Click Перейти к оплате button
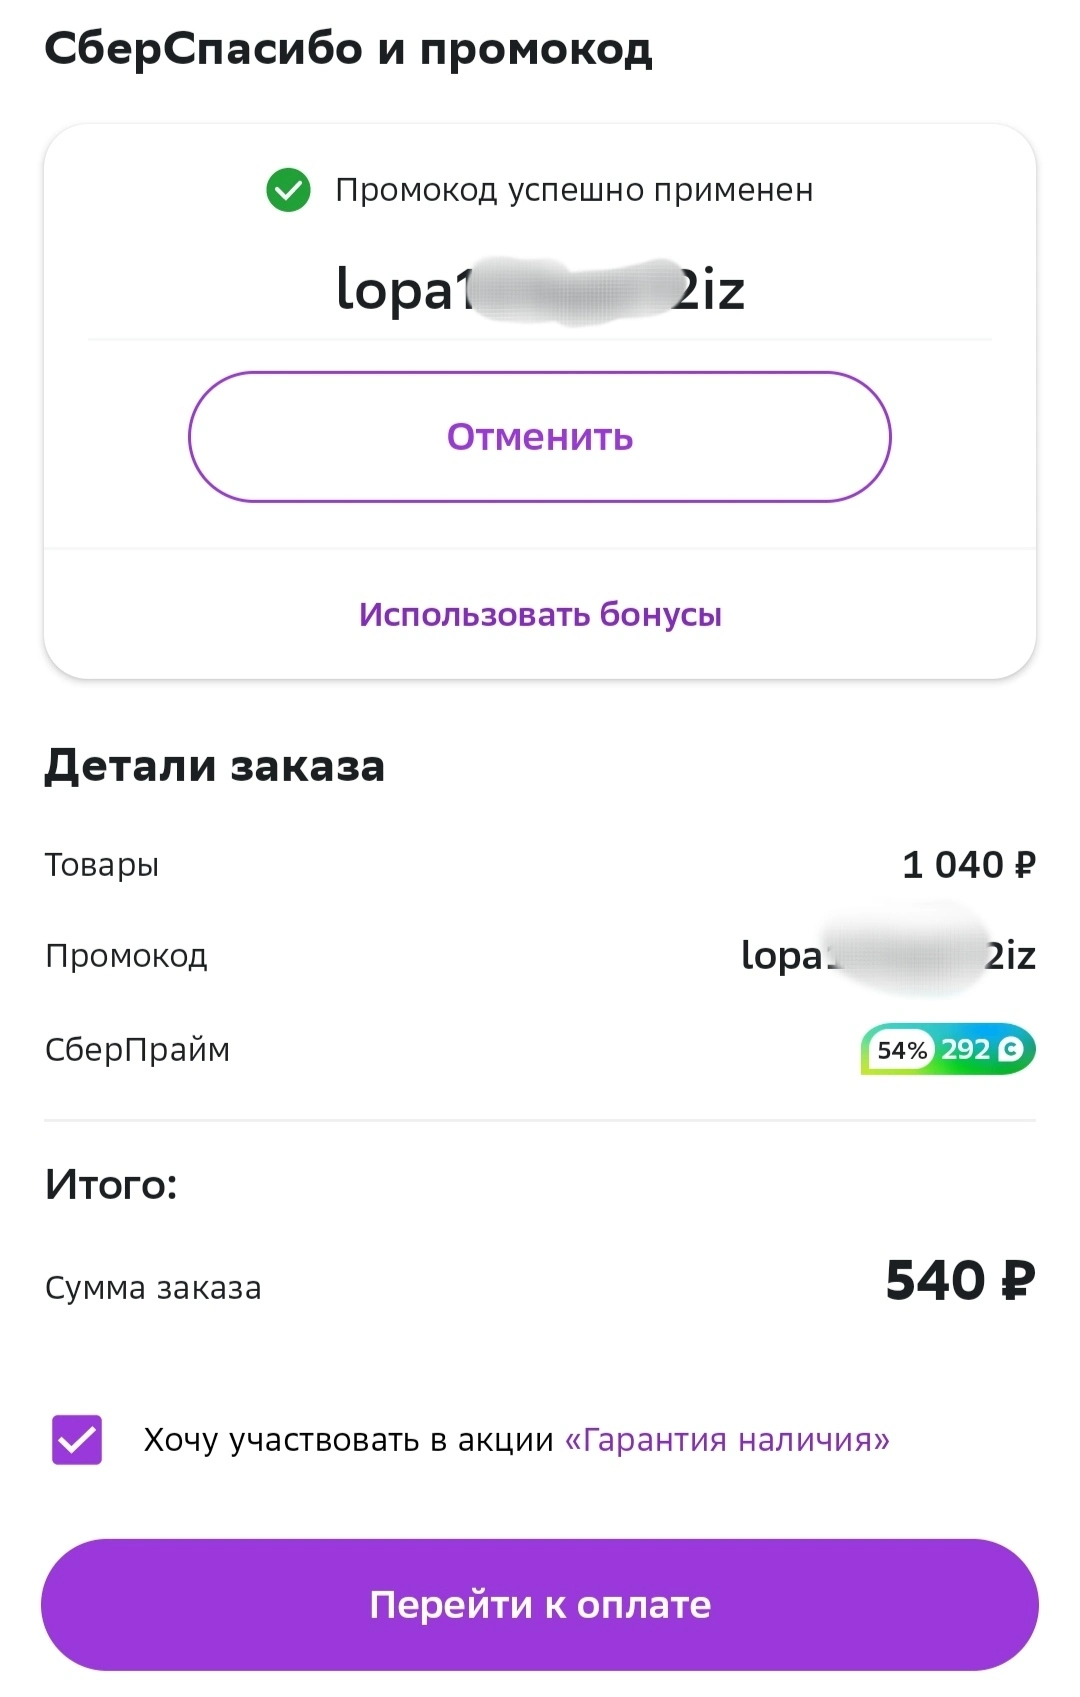The image size is (1080, 1697). (x=540, y=1605)
